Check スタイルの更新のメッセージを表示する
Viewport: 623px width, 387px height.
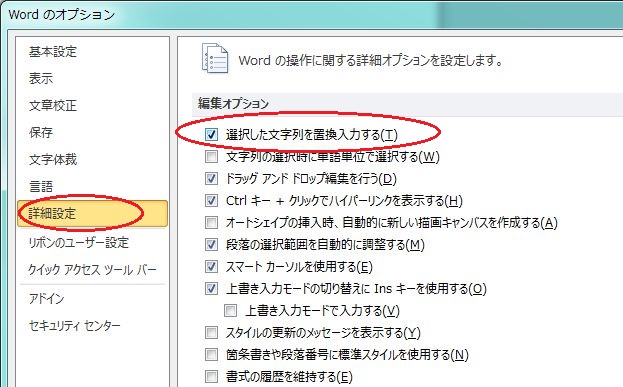211,332
